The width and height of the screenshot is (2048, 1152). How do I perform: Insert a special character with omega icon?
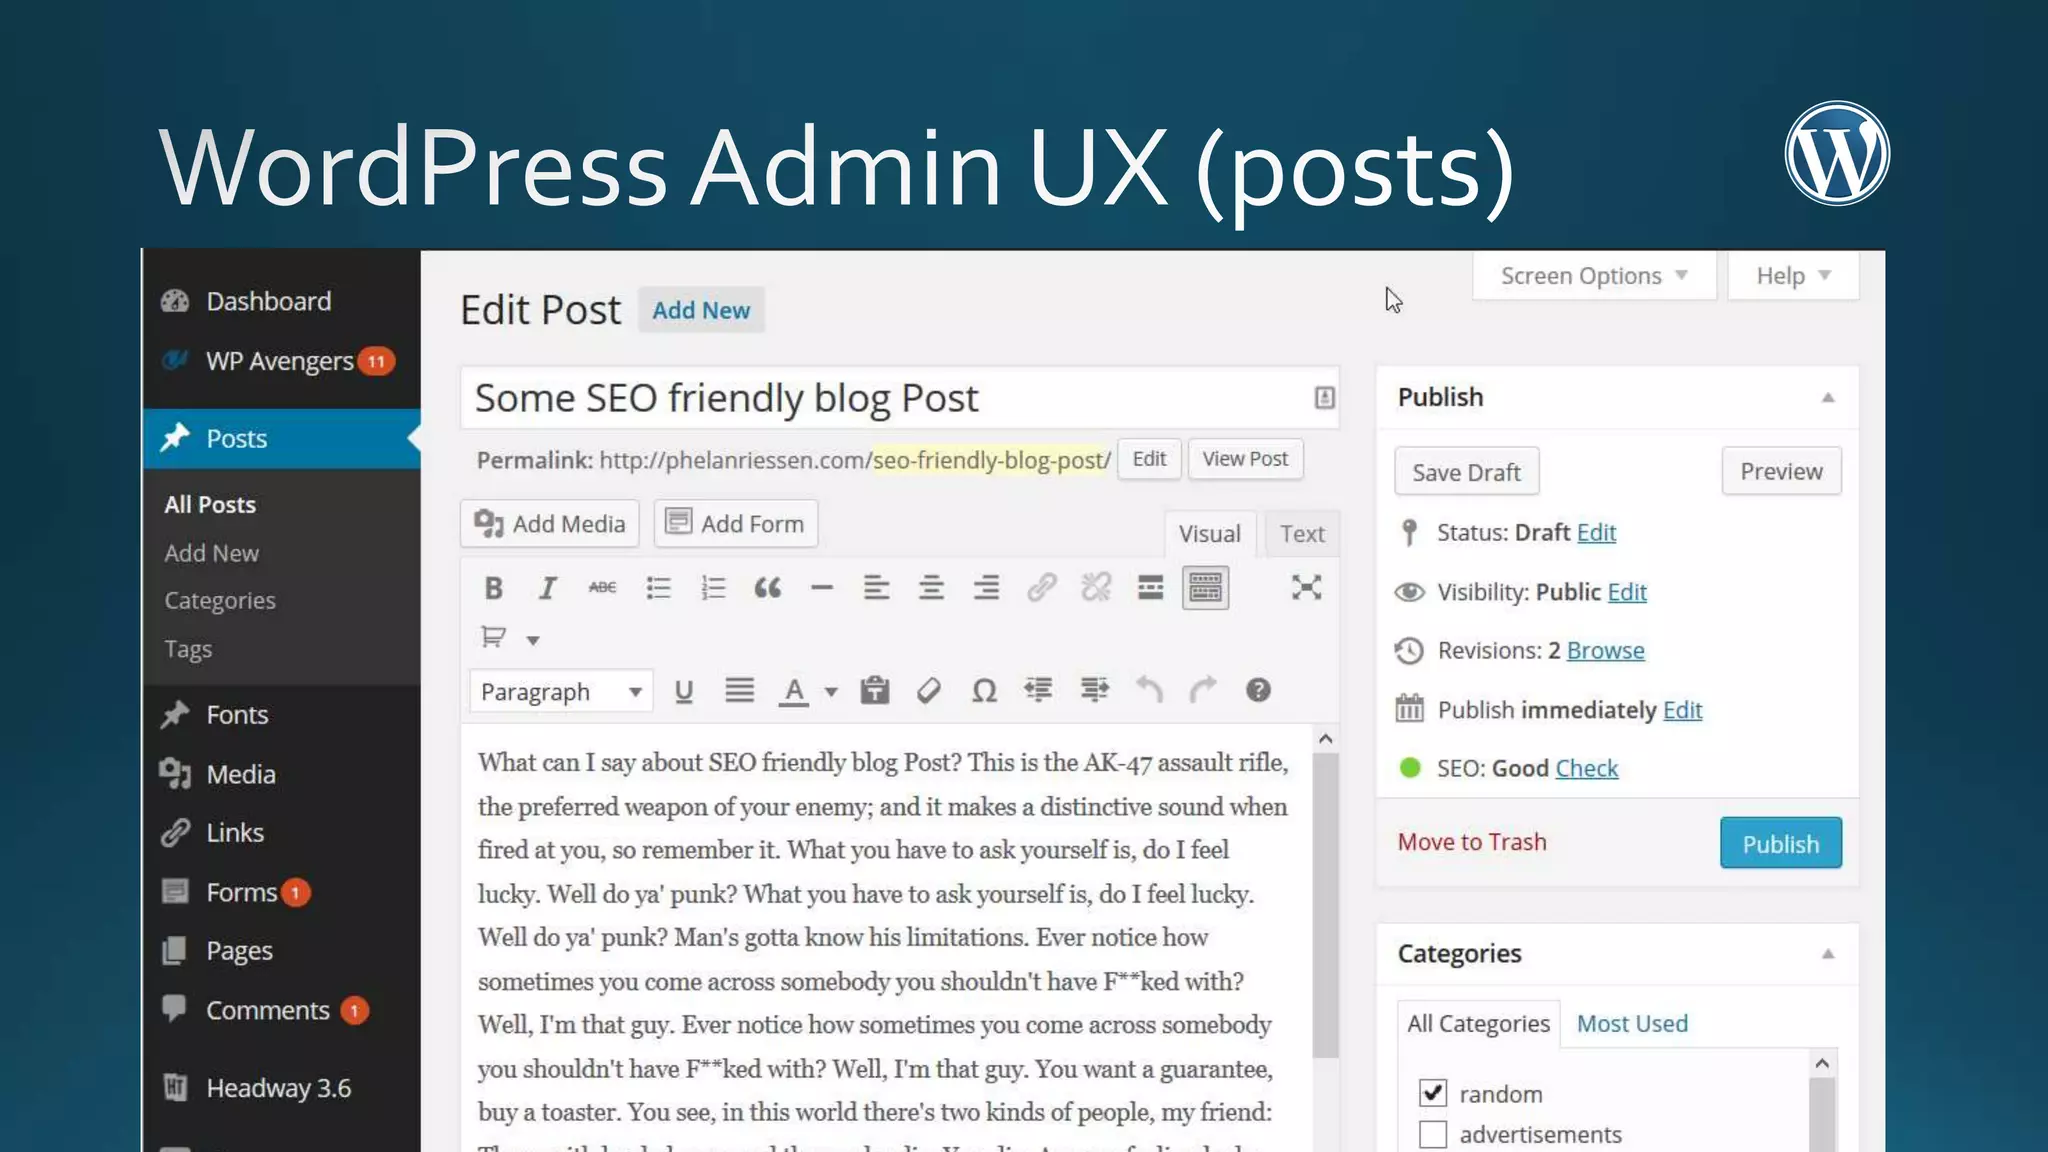pyautogui.click(x=984, y=691)
